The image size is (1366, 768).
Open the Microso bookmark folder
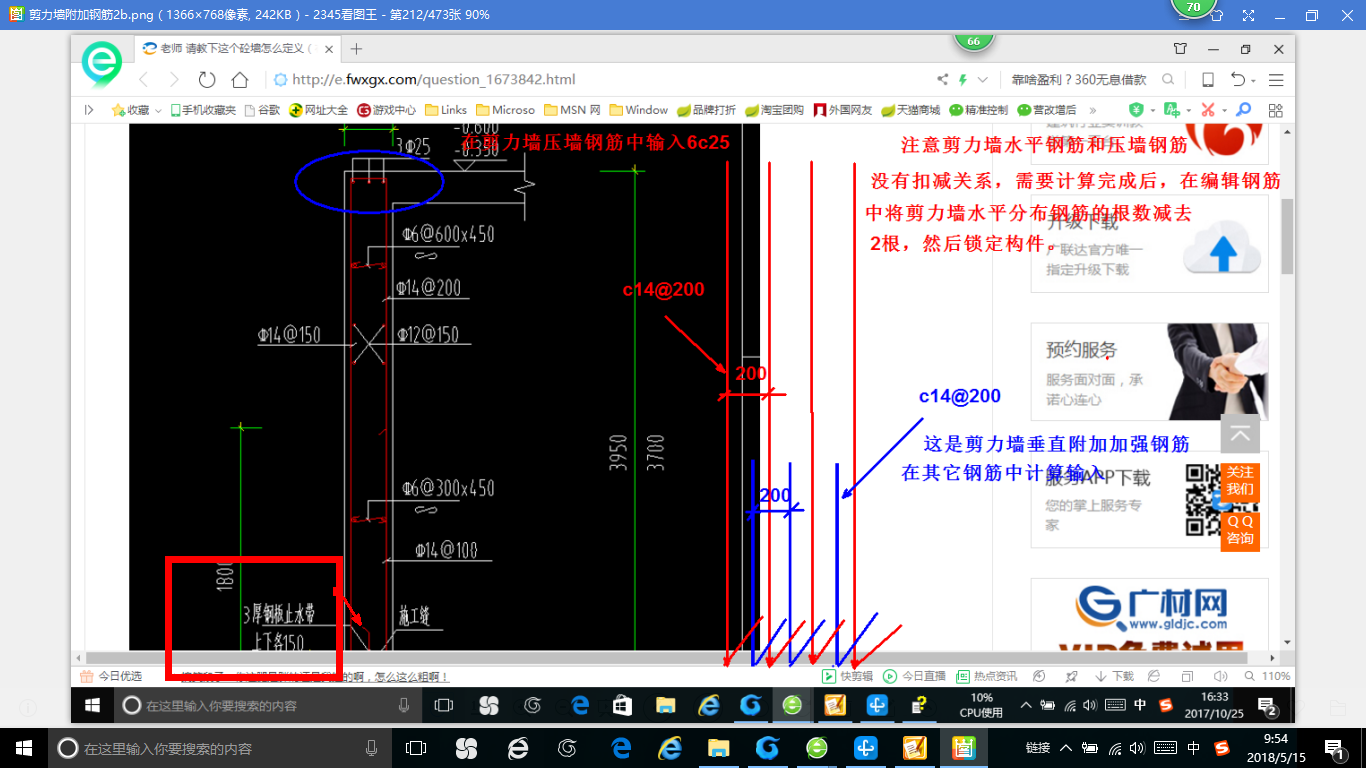(x=506, y=110)
